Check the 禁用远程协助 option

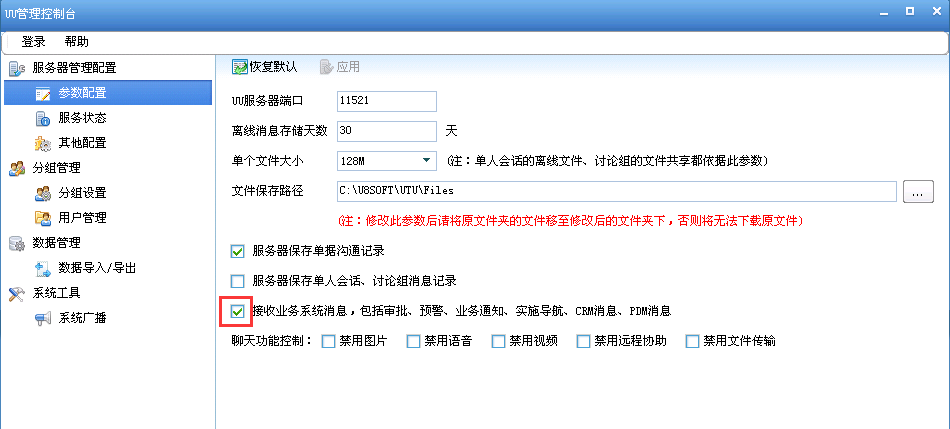(x=583, y=342)
